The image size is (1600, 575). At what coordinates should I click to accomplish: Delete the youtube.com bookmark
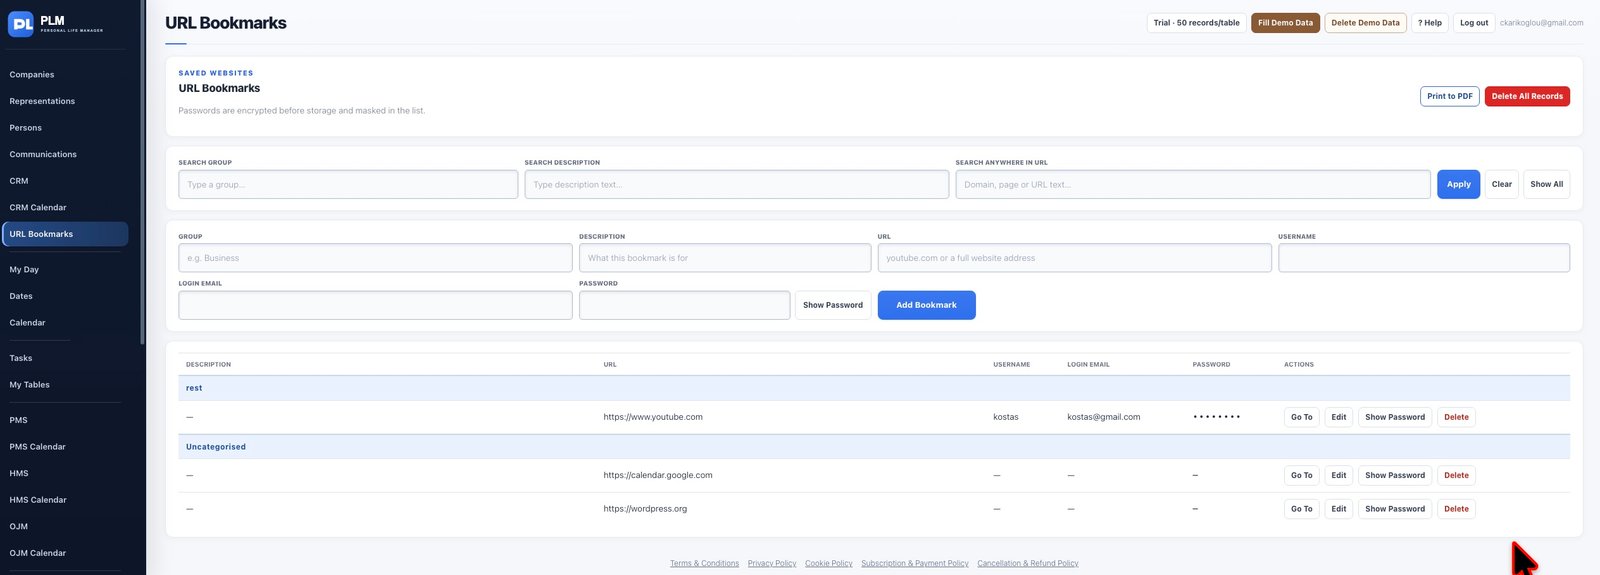coord(1456,417)
